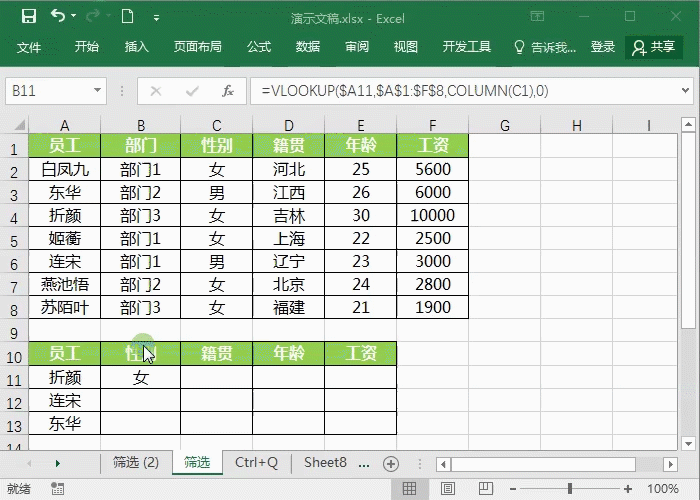The height and width of the screenshot is (500, 700).
Task: Click the 工资 header in row 1
Action: pos(432,146)
